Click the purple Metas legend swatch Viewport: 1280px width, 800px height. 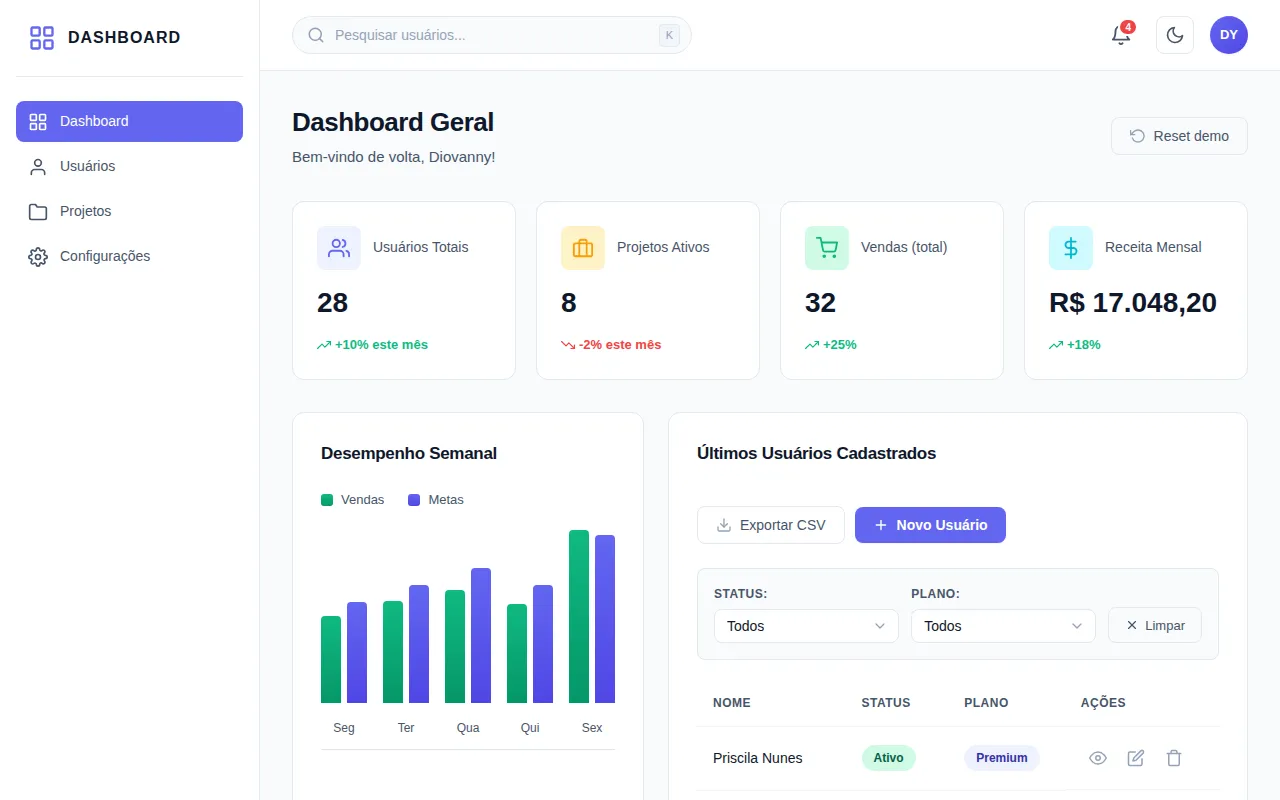[414, 500]
